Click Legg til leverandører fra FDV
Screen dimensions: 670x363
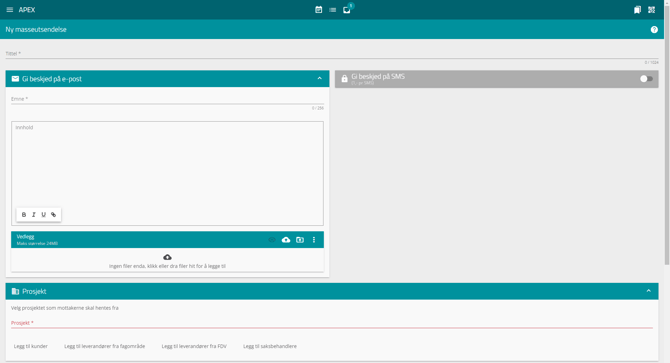(x=194, y=346)
